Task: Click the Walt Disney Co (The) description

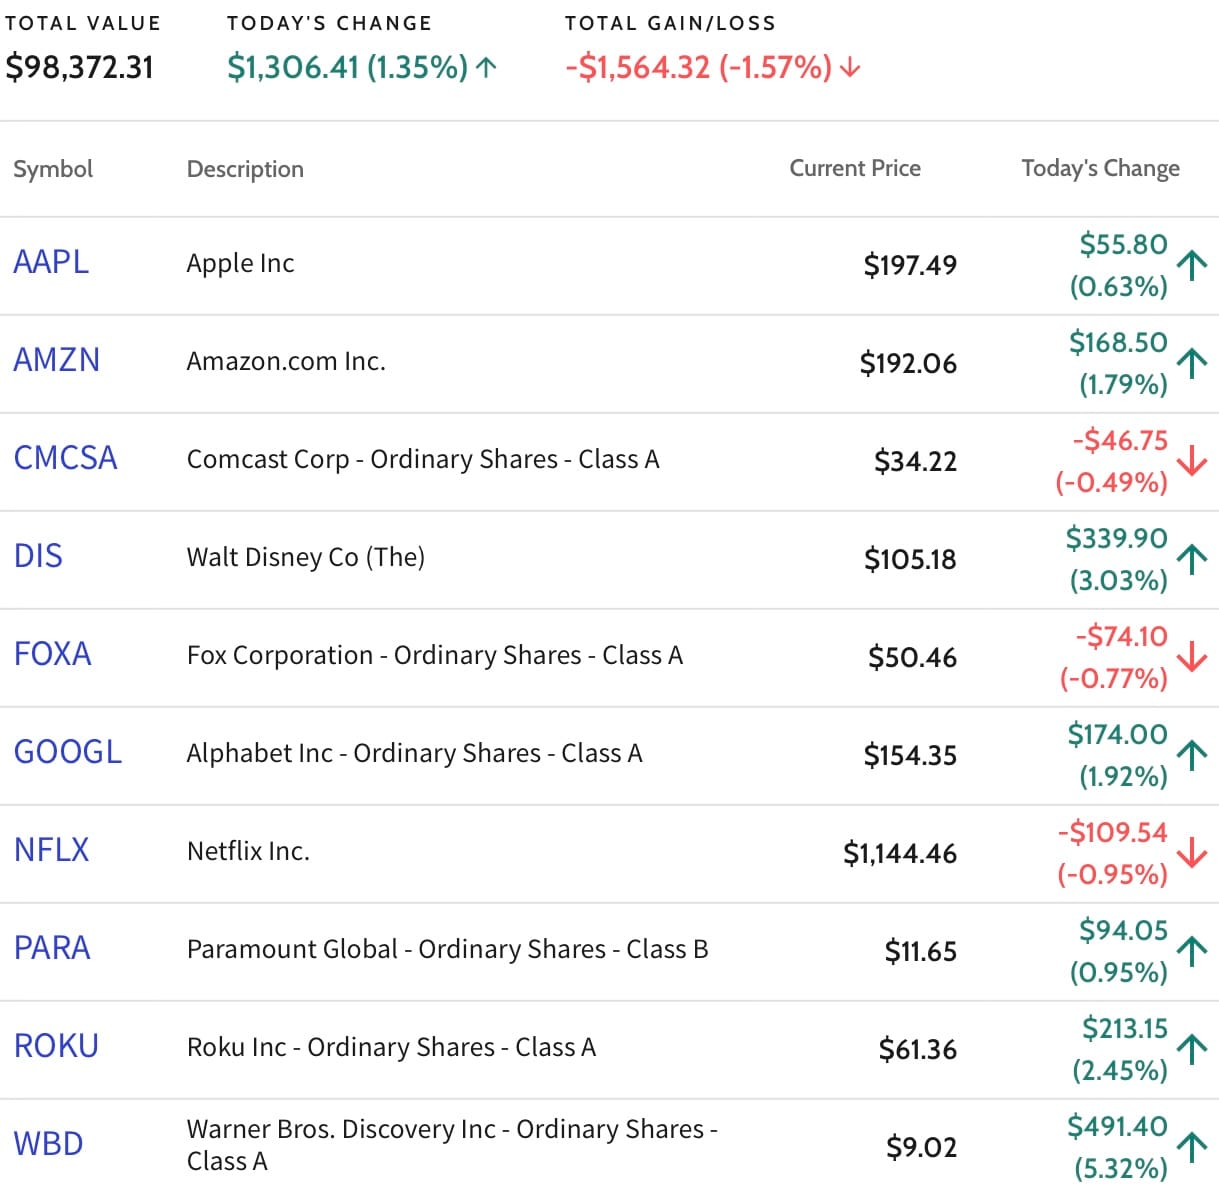Action: coord(306,557)
